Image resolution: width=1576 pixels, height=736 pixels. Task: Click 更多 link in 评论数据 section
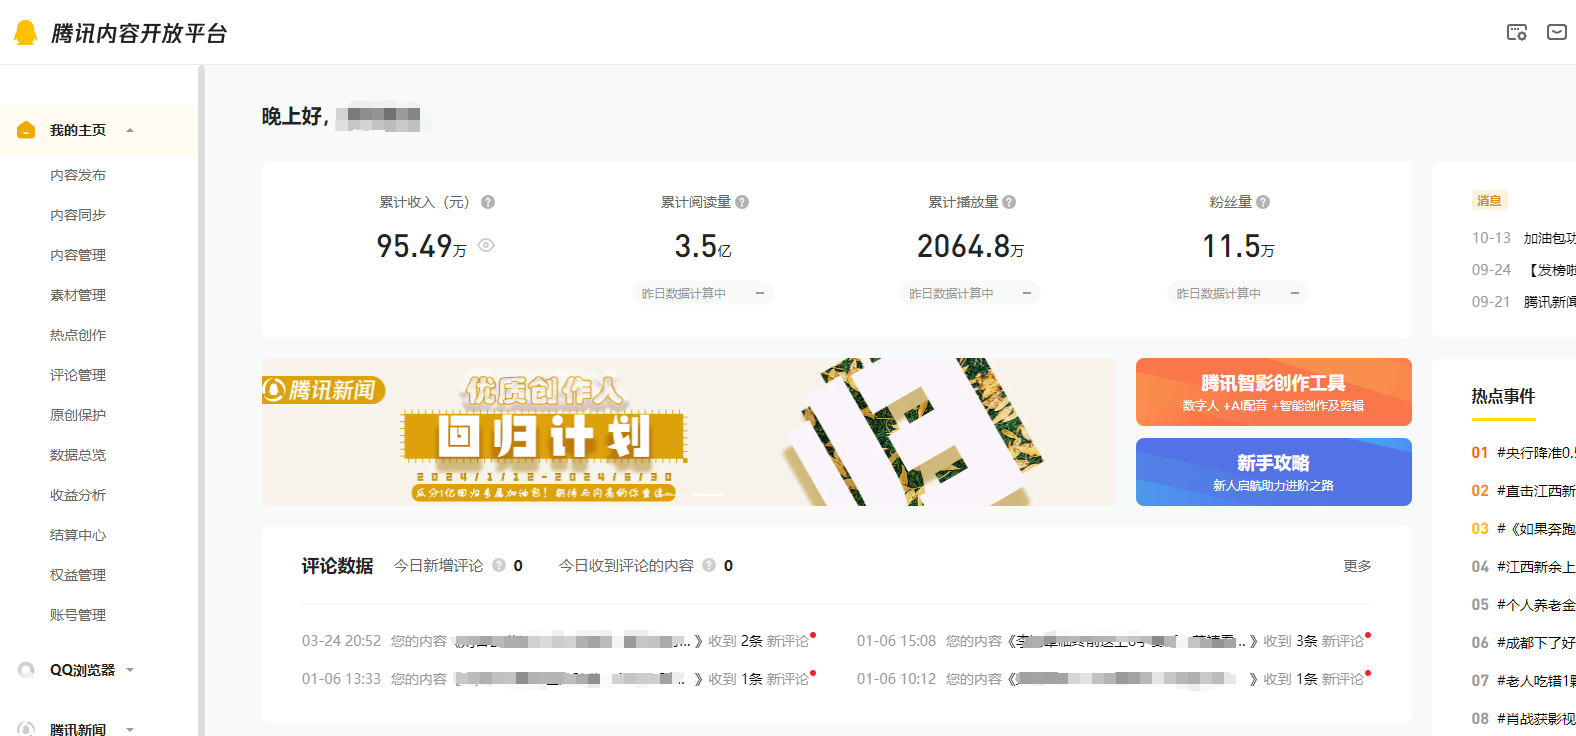point(1357,566)
